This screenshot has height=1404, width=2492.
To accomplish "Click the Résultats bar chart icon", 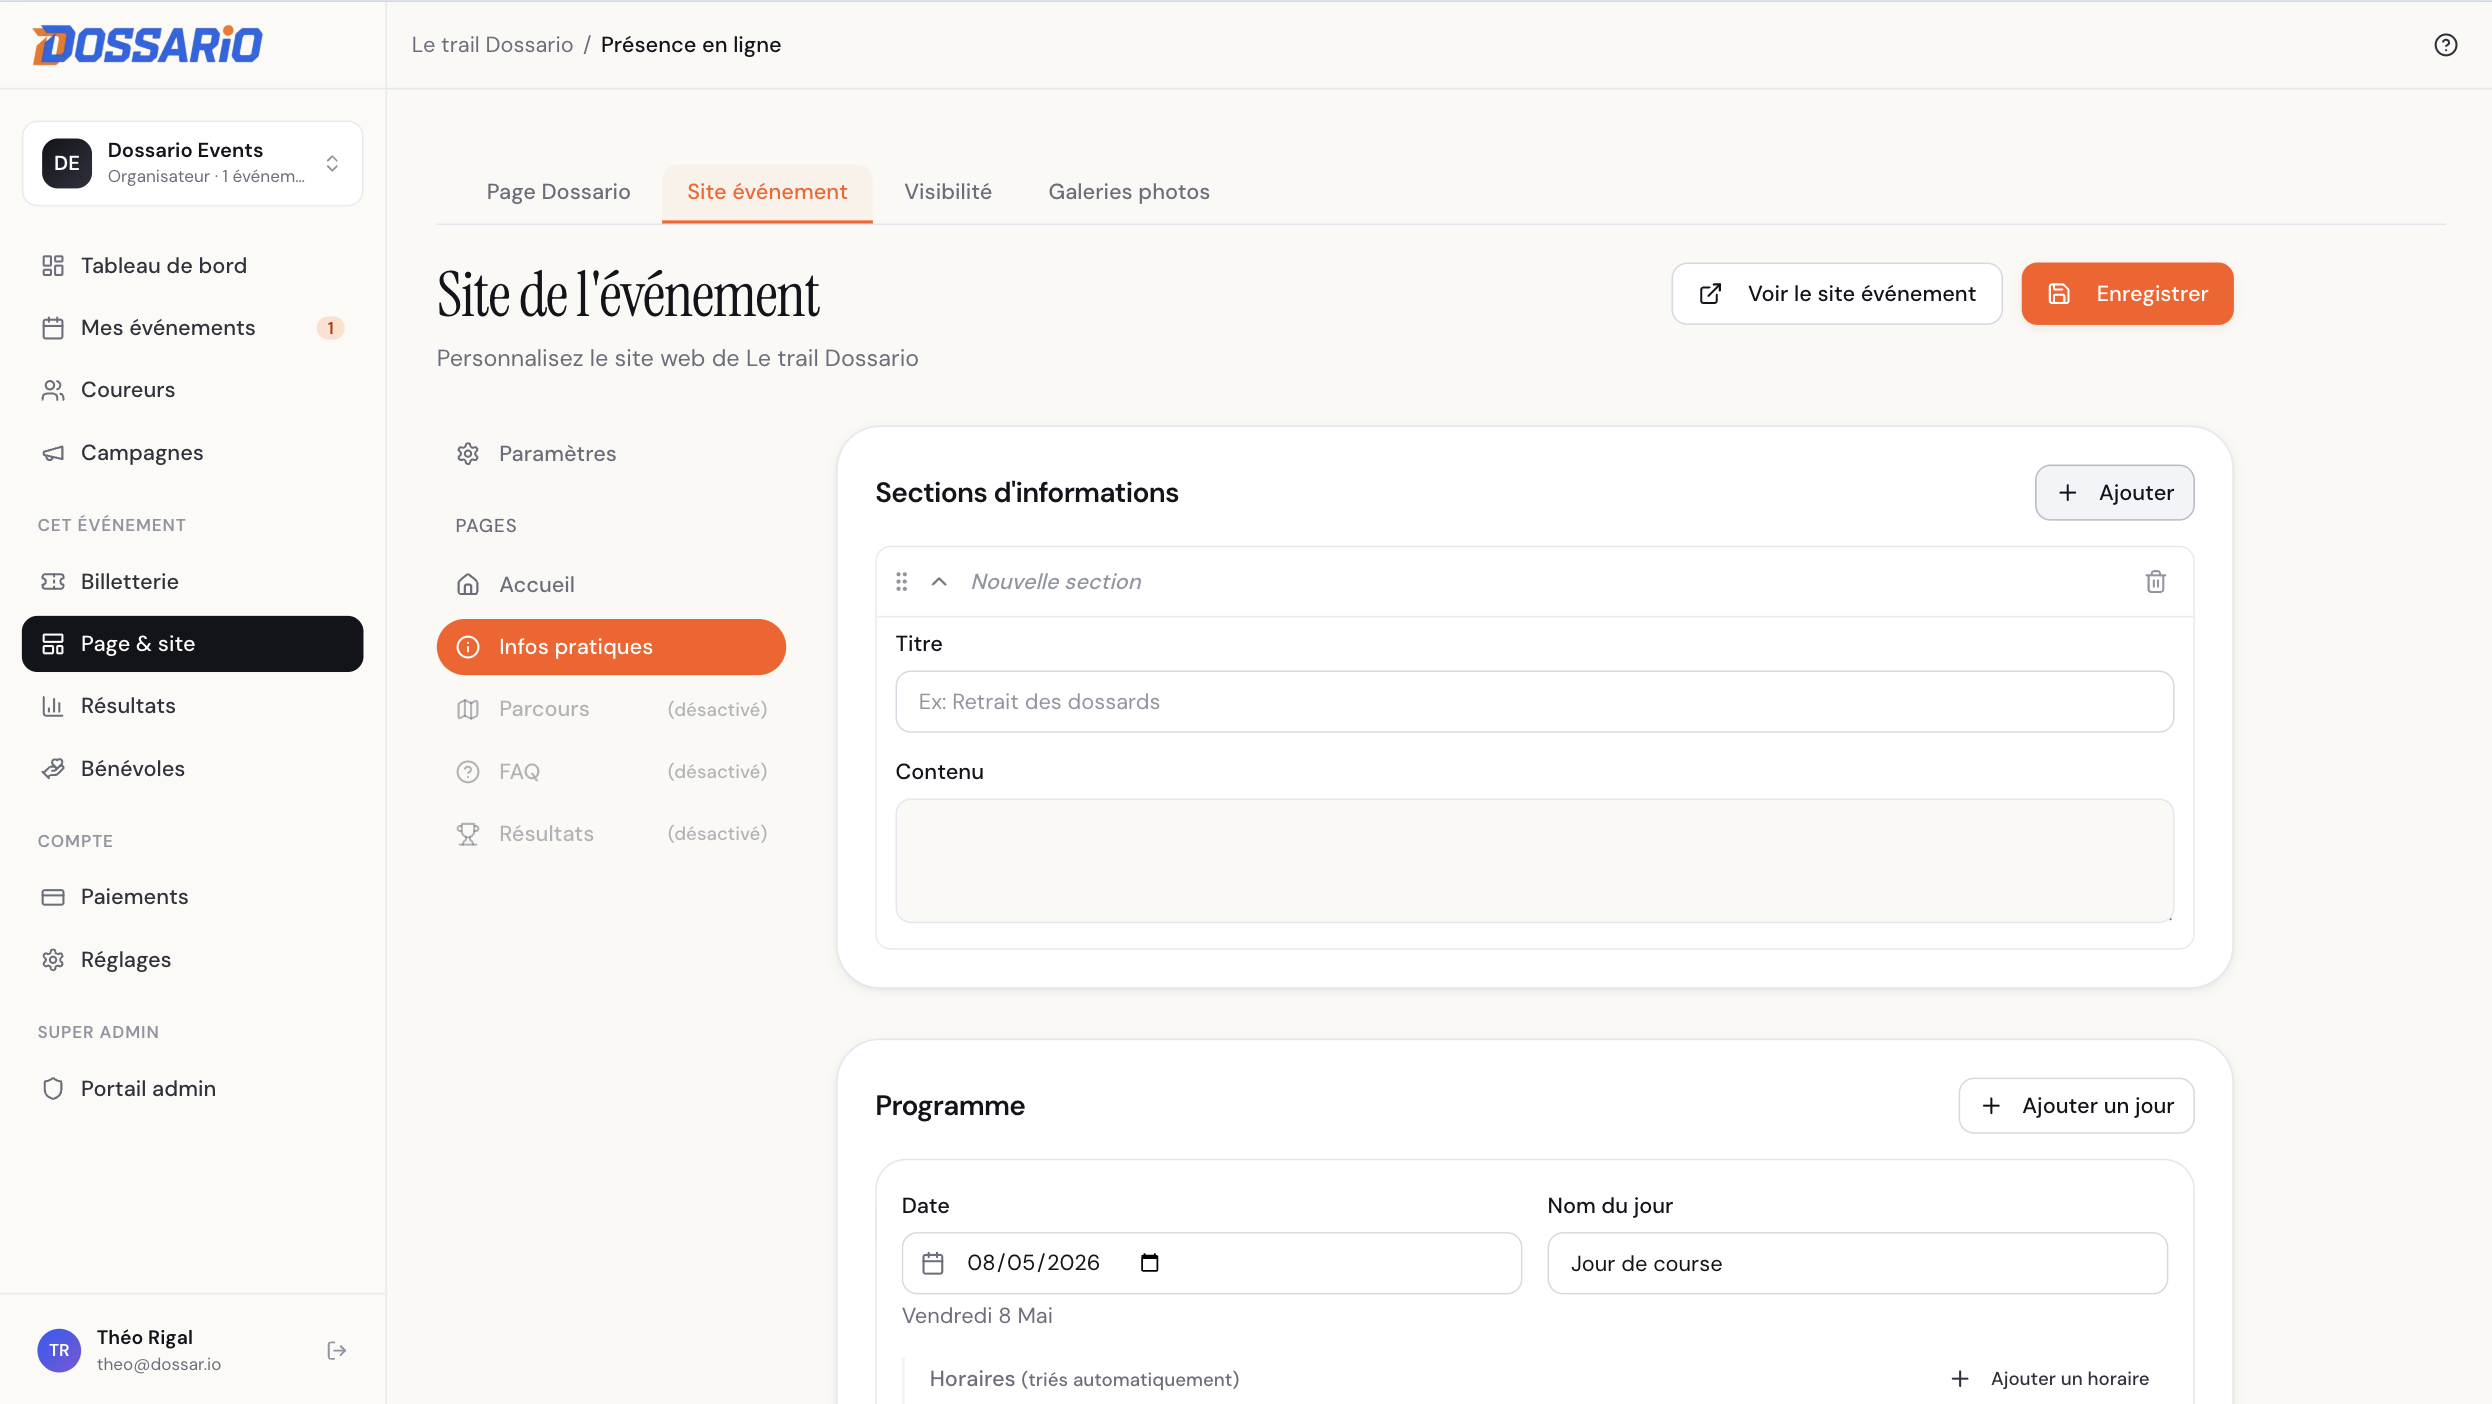I will click(53, 706).
